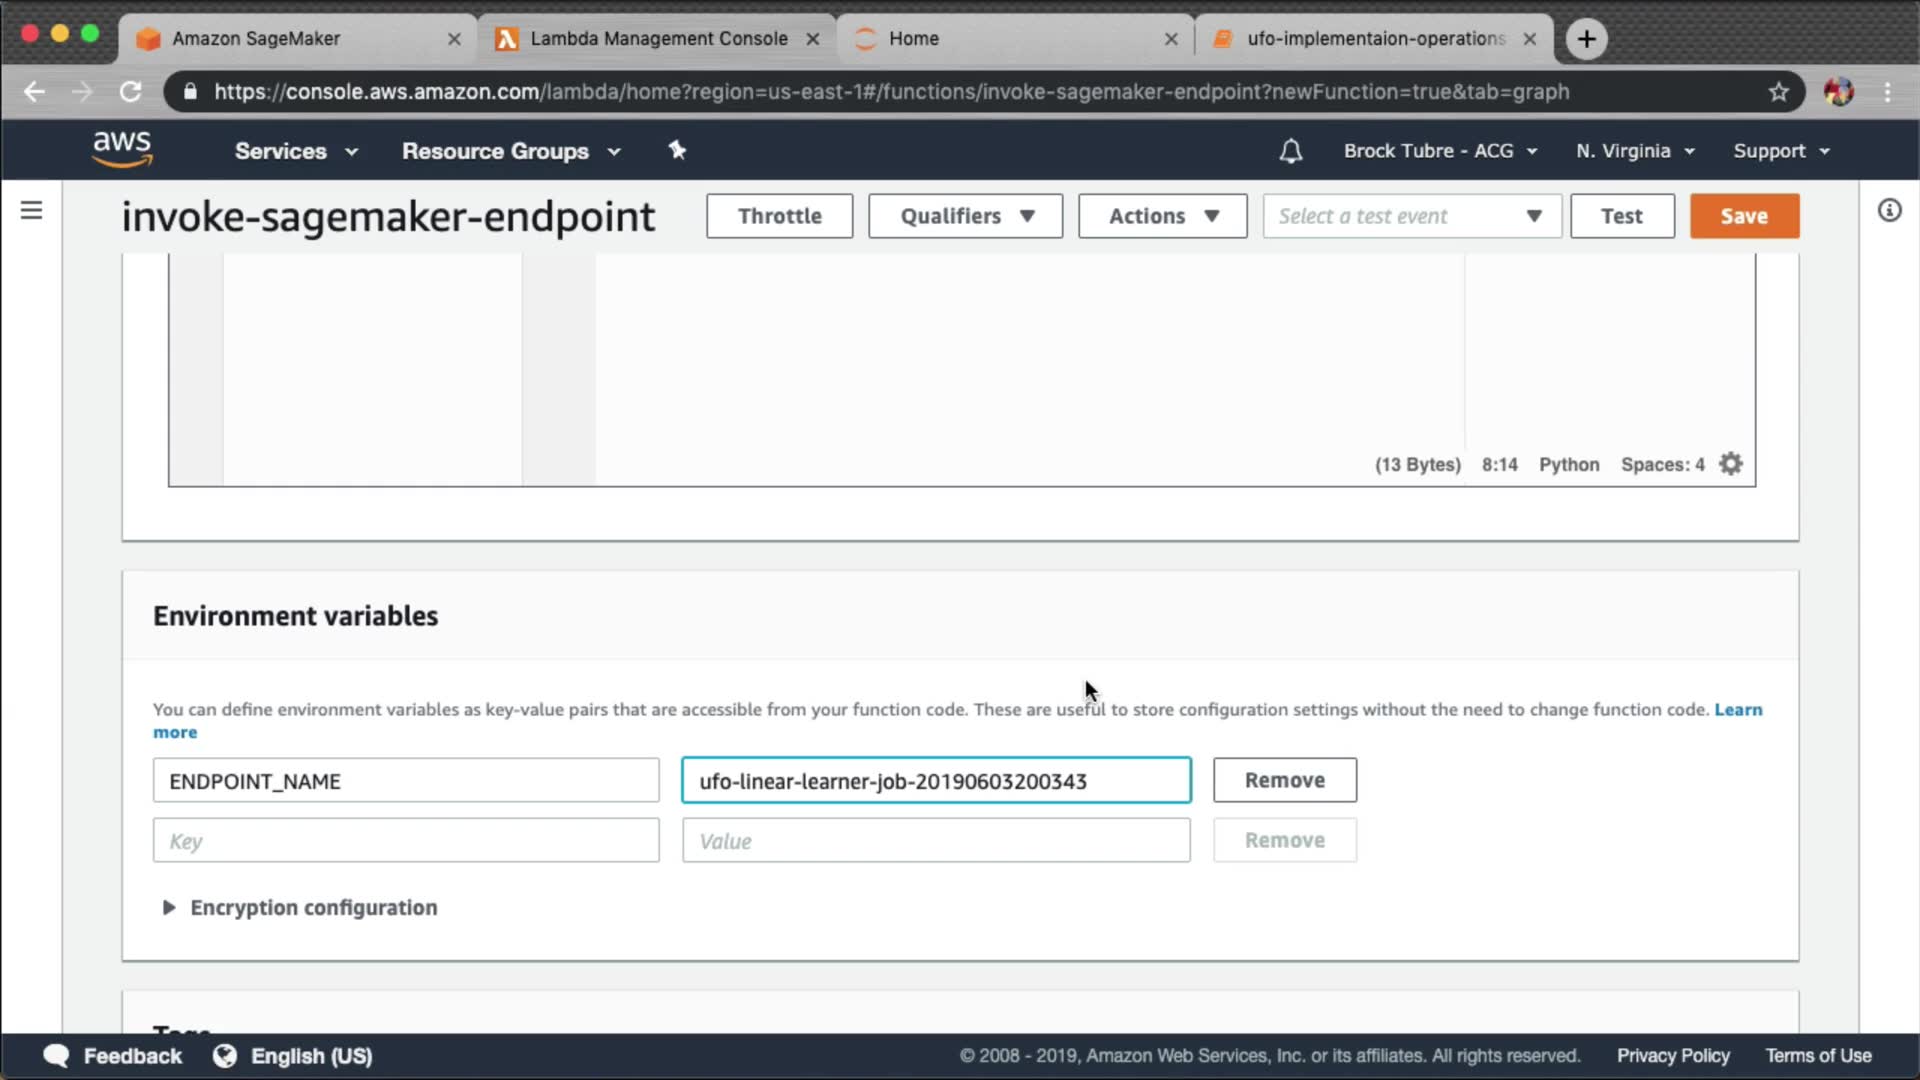Open the Qualifiers dropdown
This screenshot has width=1920, height=1080.
[x=965, y=216]
